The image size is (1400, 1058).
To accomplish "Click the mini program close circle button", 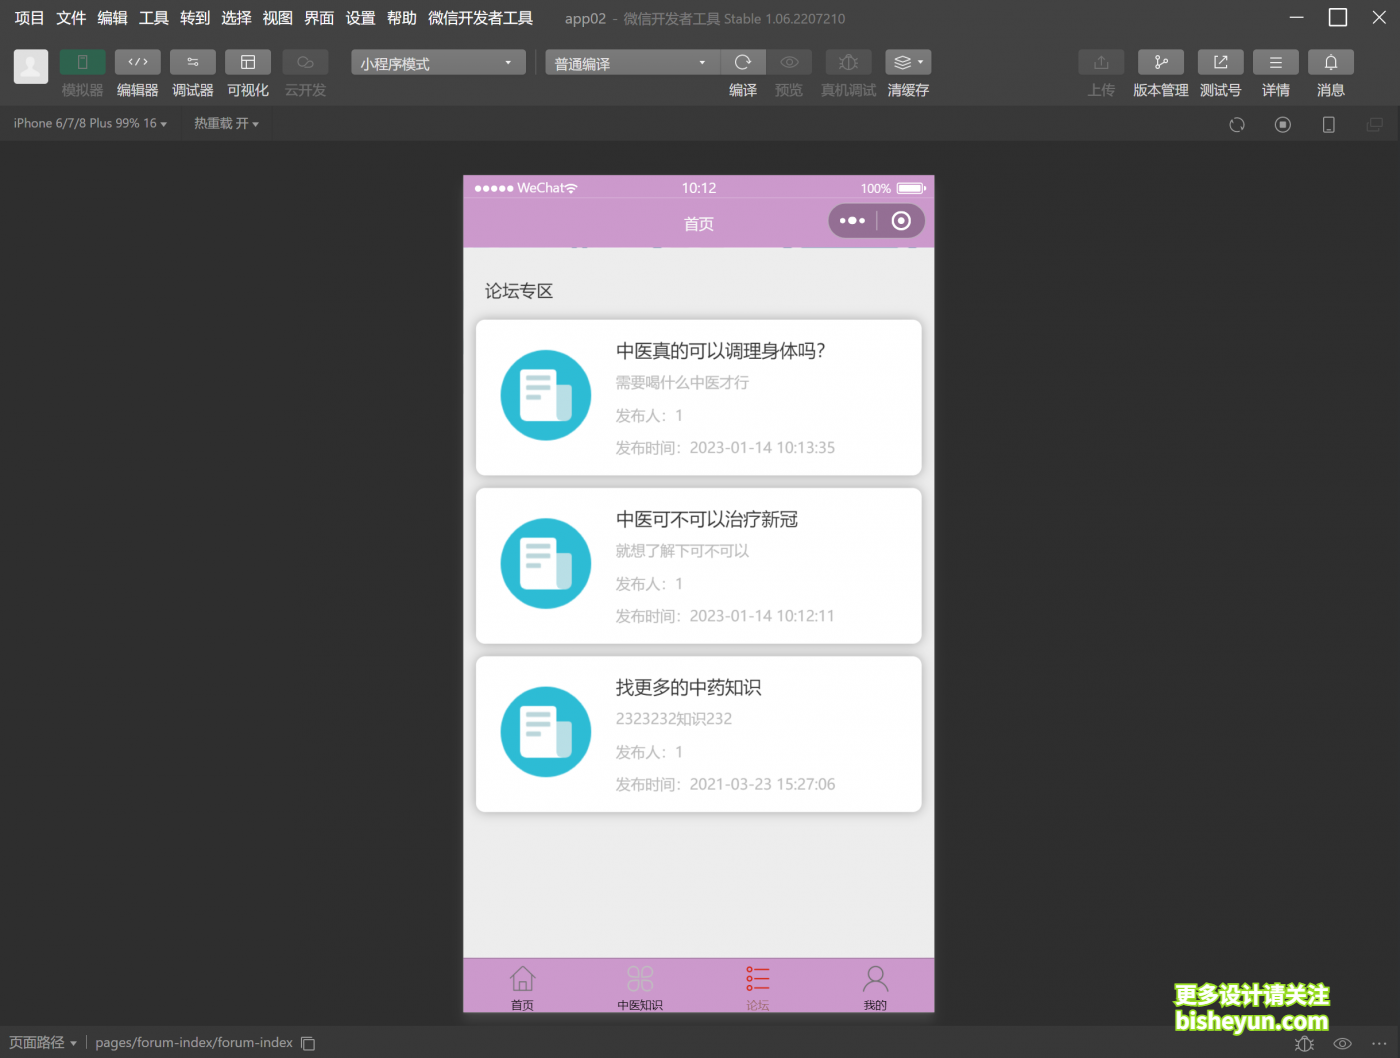I will coord(901,221).
